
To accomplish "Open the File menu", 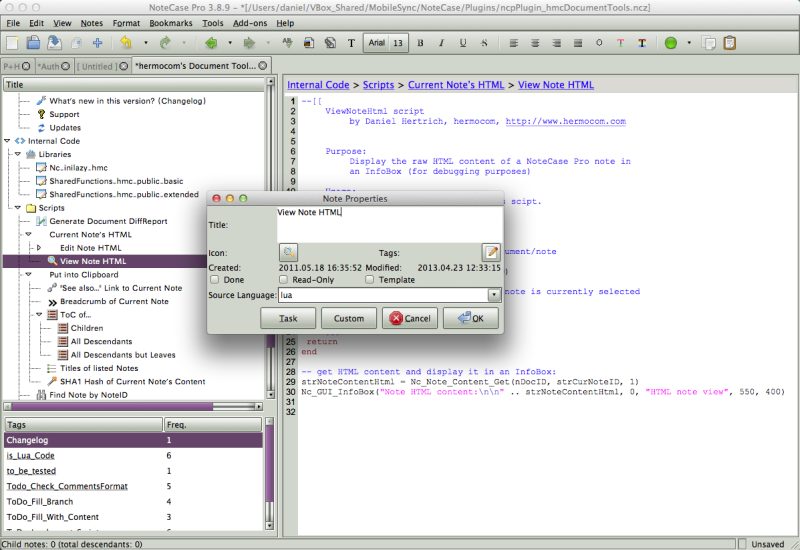I will click(x=13, y=23).
